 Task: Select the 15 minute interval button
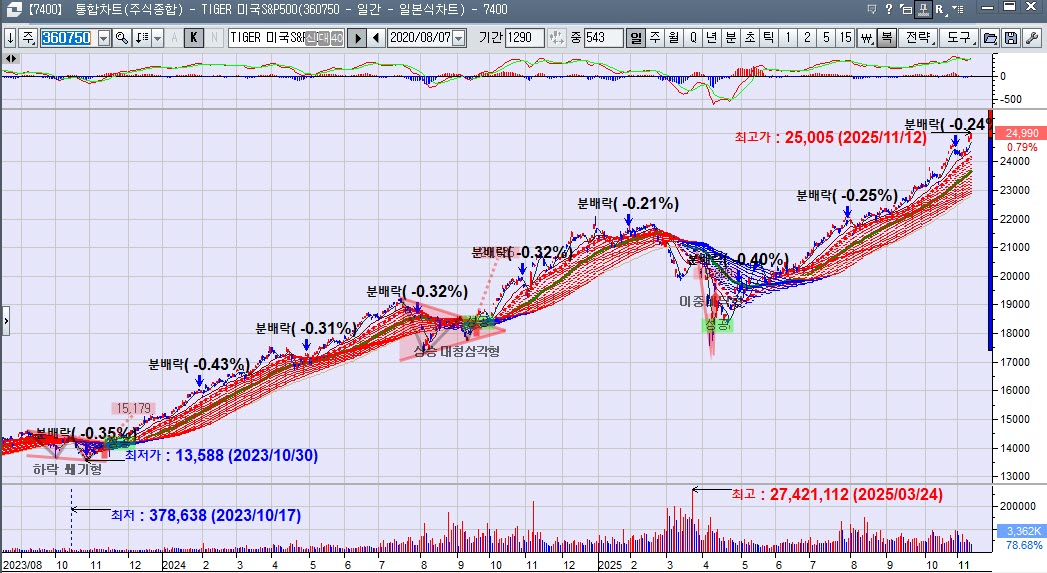(846, 38)
